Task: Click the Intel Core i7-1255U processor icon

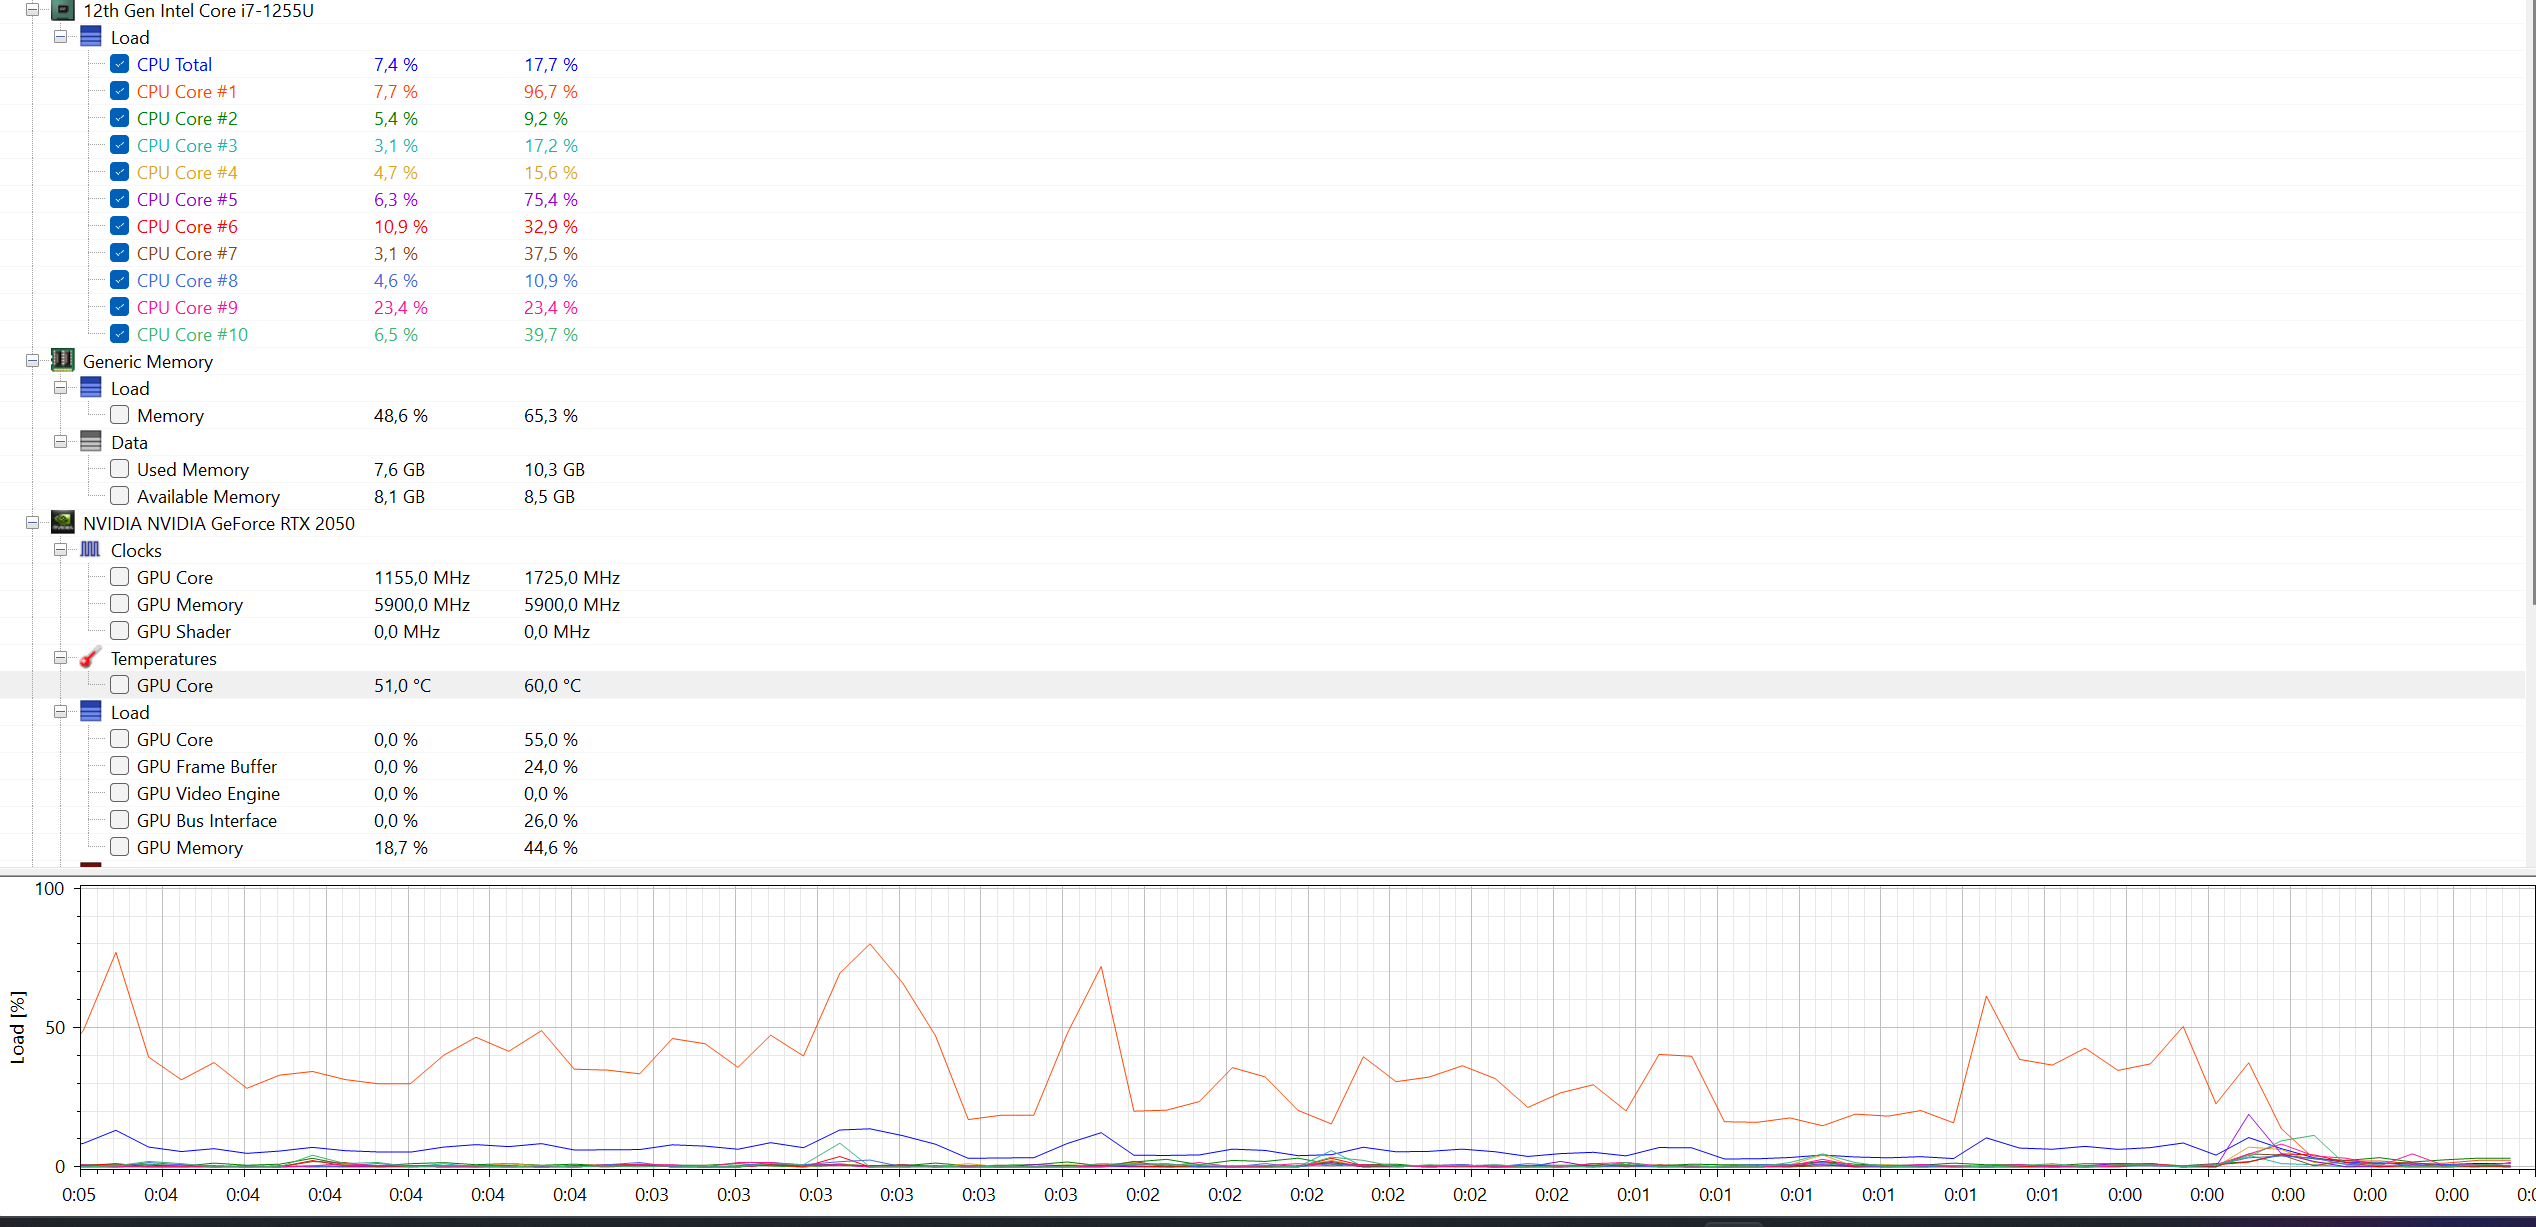Action: [x=62, y=11]
